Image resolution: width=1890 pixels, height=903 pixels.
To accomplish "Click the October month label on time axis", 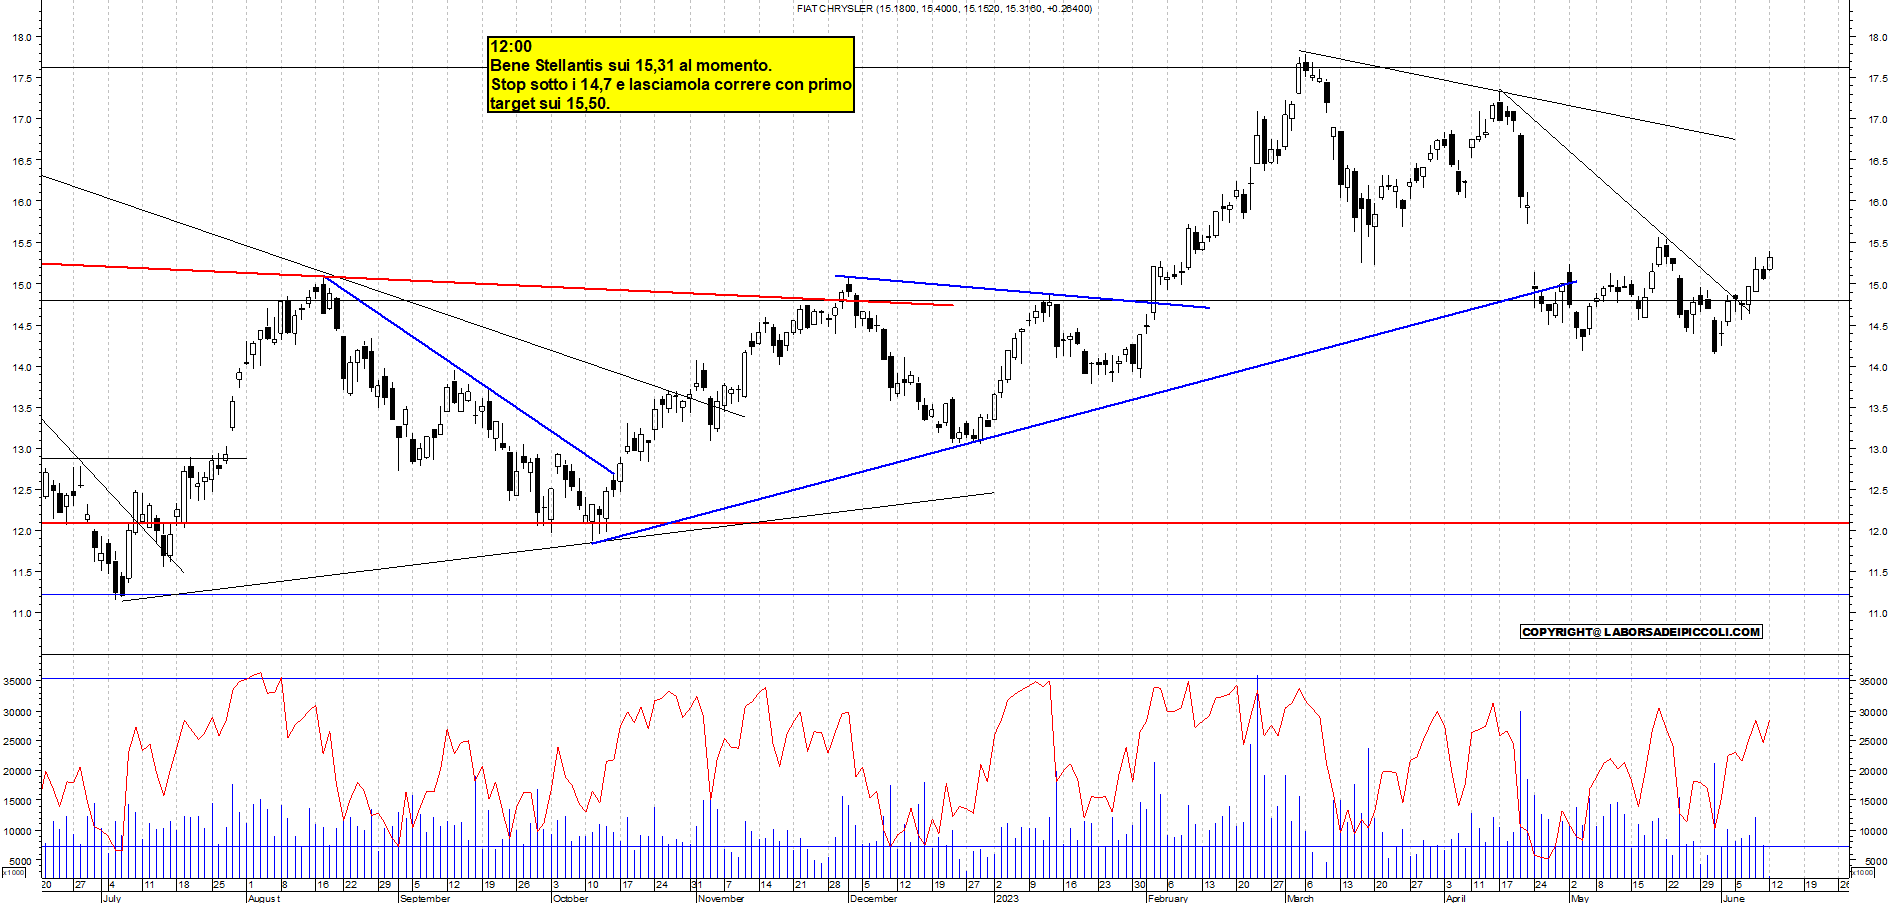I will (571, 898).
